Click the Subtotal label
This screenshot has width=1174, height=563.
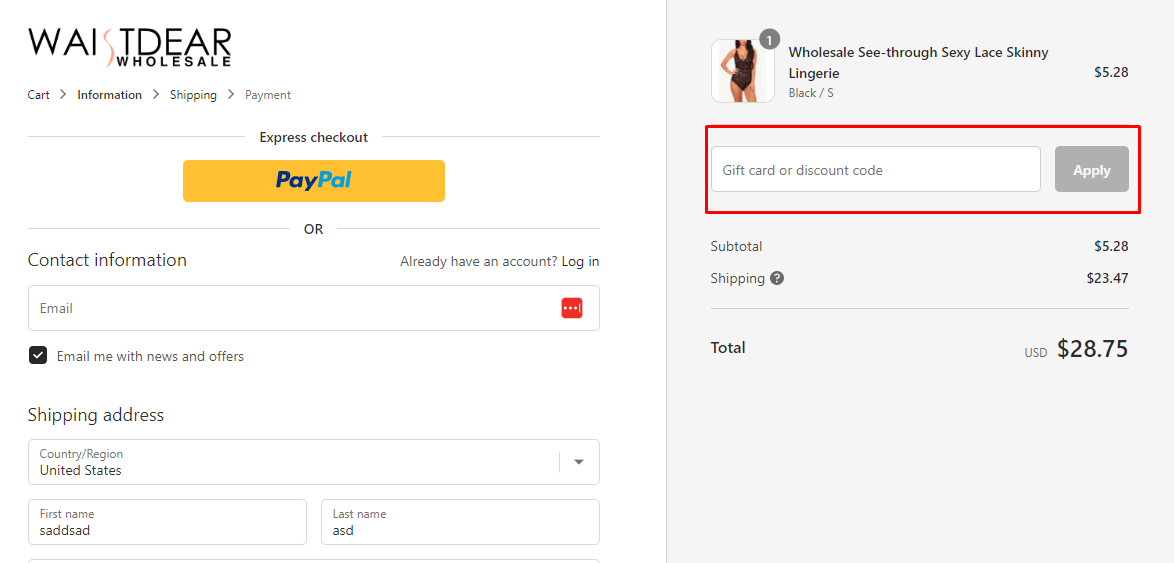coord(736,246)
